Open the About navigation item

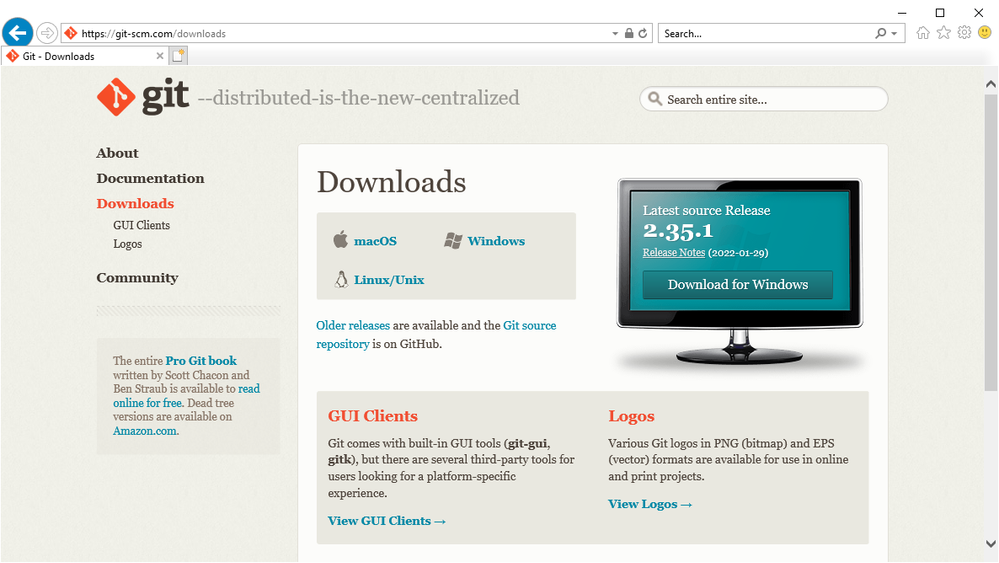117,153
